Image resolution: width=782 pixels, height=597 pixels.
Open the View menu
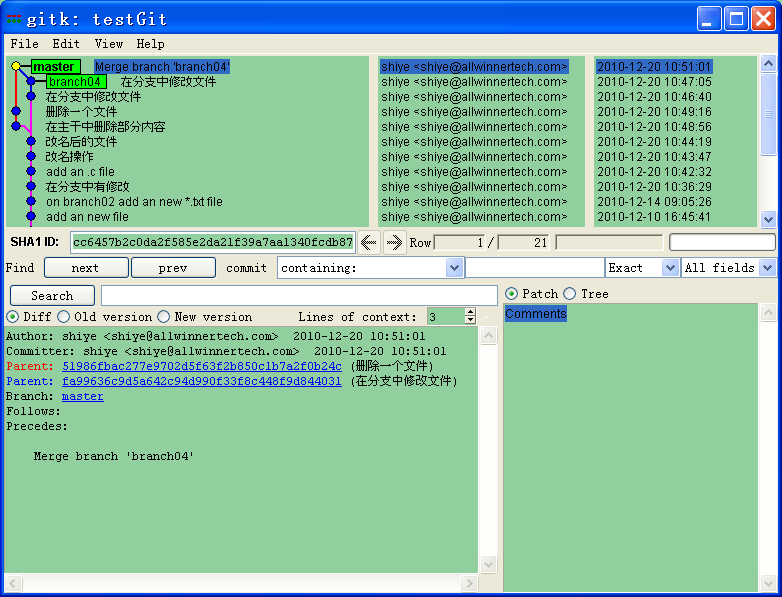(x=109, y=44)
